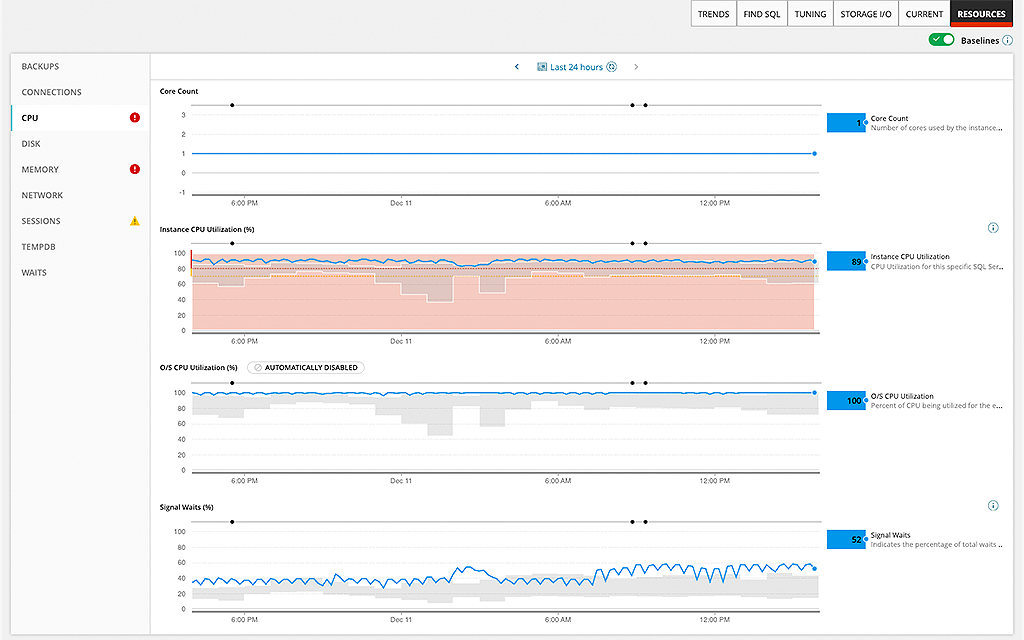Viewport: 1024px width, 640px height.
Task: Open the Instance CPU Utilization info icon
Action: tap(993, 228)
